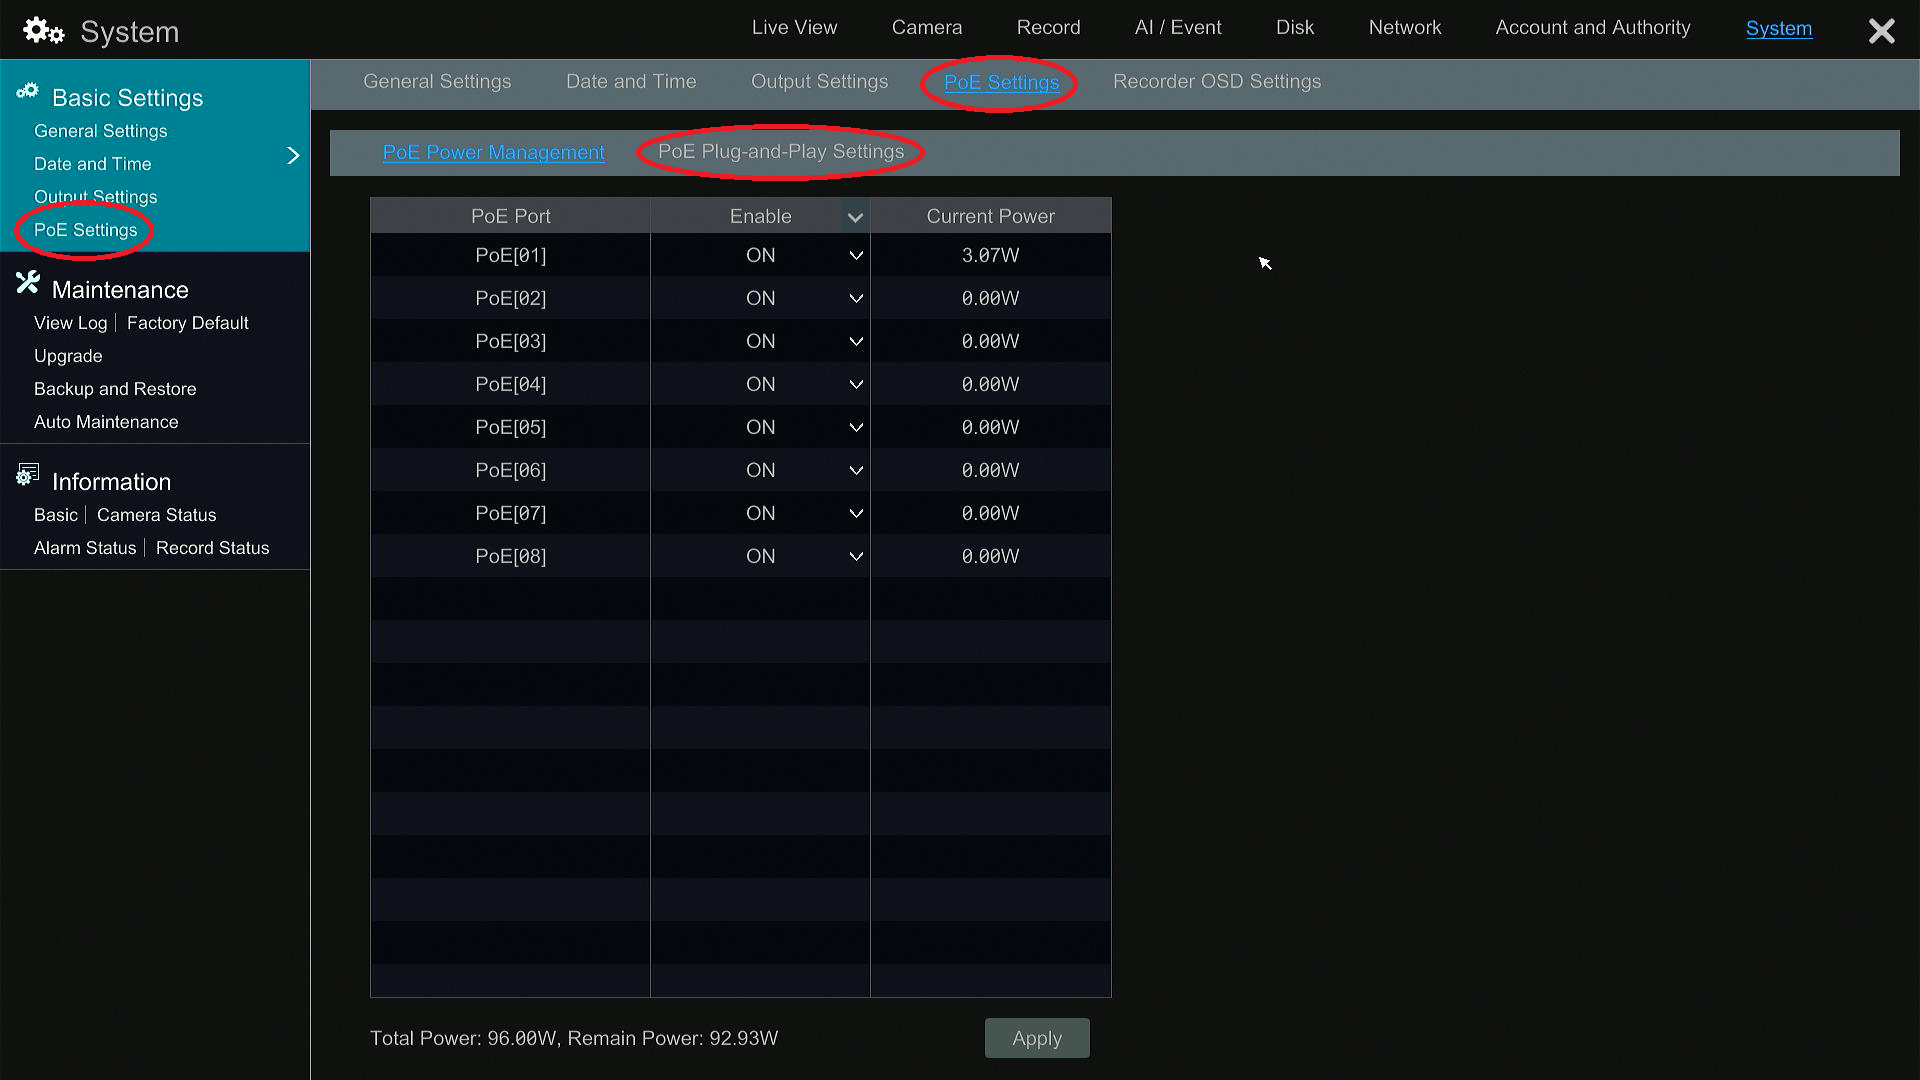Open the Enable dropdown for PoE[01]
The height and width of the screenshot is (1080, 1920).
coord(855,255)
